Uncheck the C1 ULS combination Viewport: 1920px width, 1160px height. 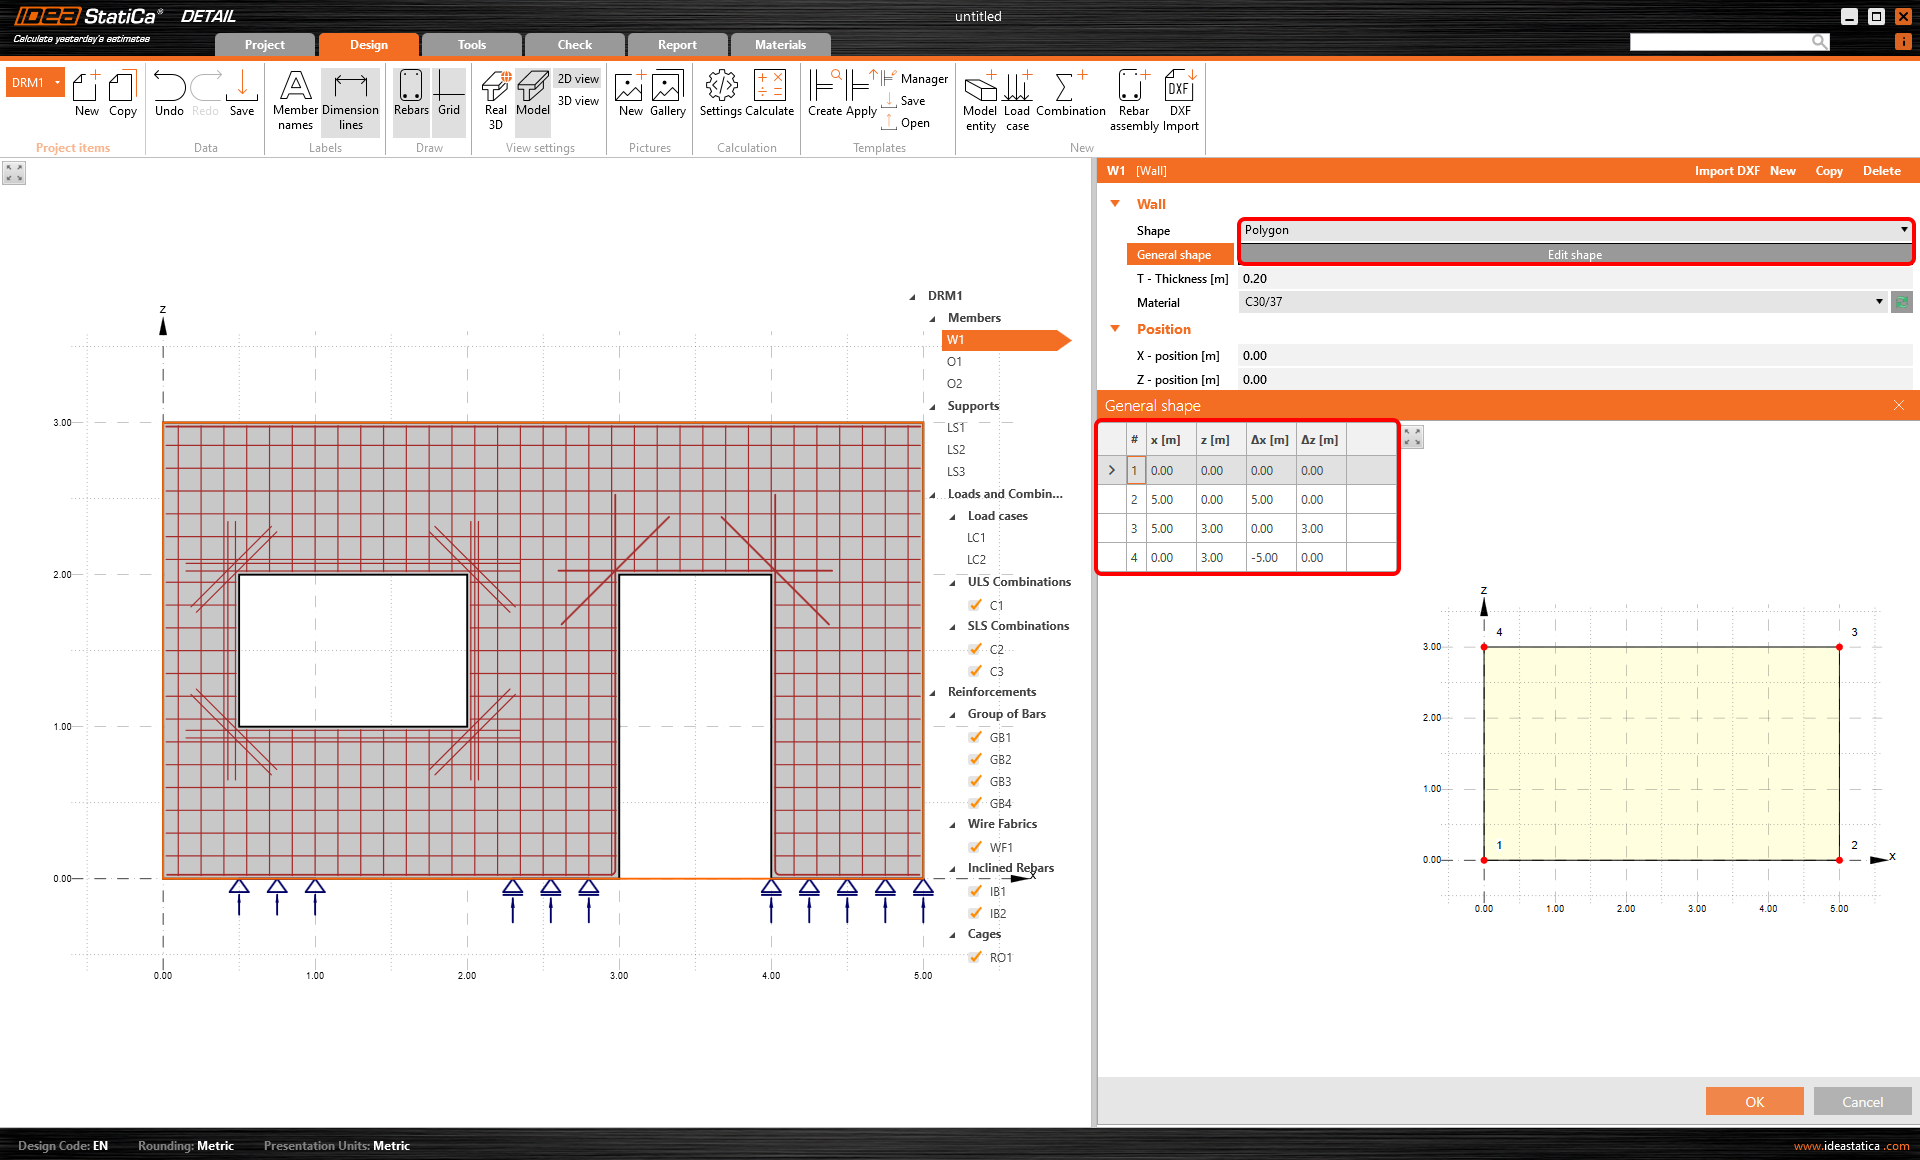976,605
